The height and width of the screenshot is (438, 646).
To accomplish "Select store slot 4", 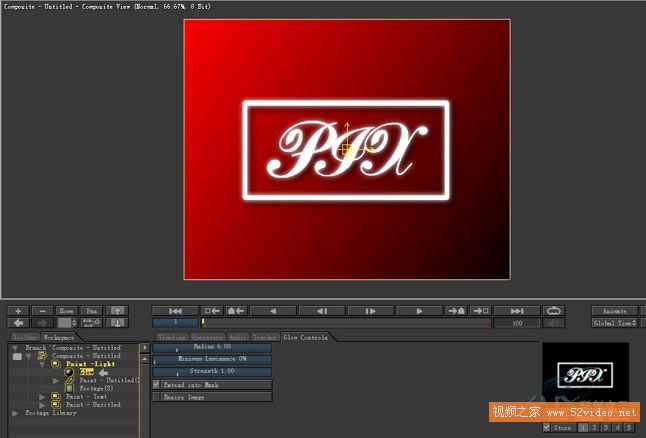I will [618, 428].
